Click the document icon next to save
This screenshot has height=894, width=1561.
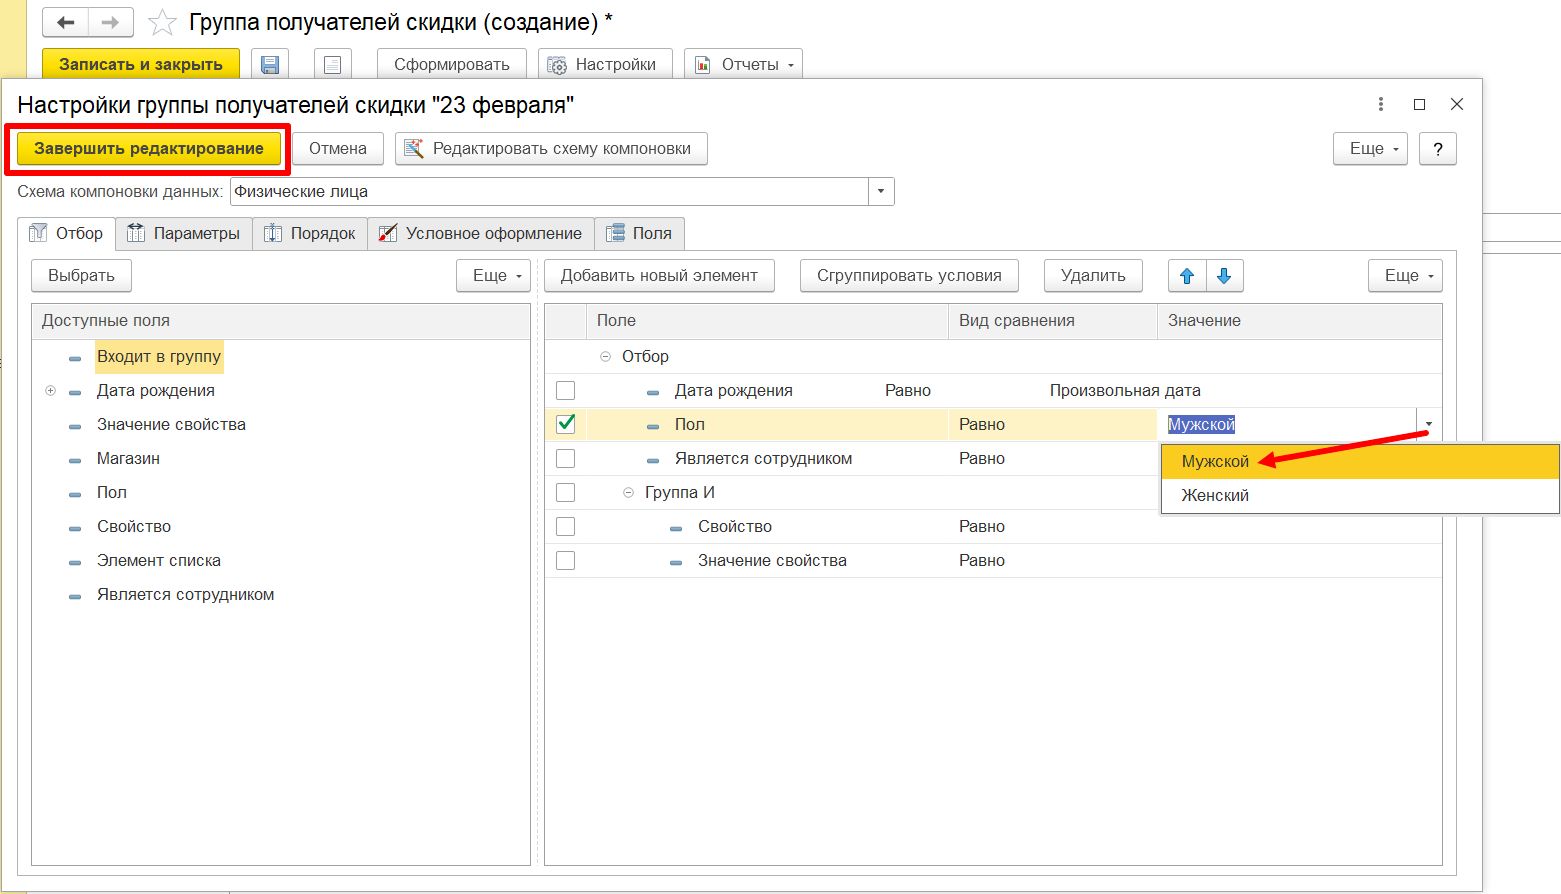click(x=332, y=65)
